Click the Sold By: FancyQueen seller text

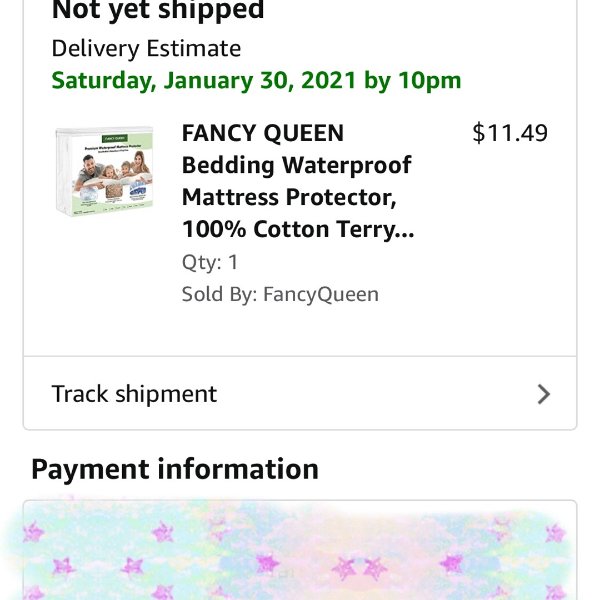click(280, 294)
